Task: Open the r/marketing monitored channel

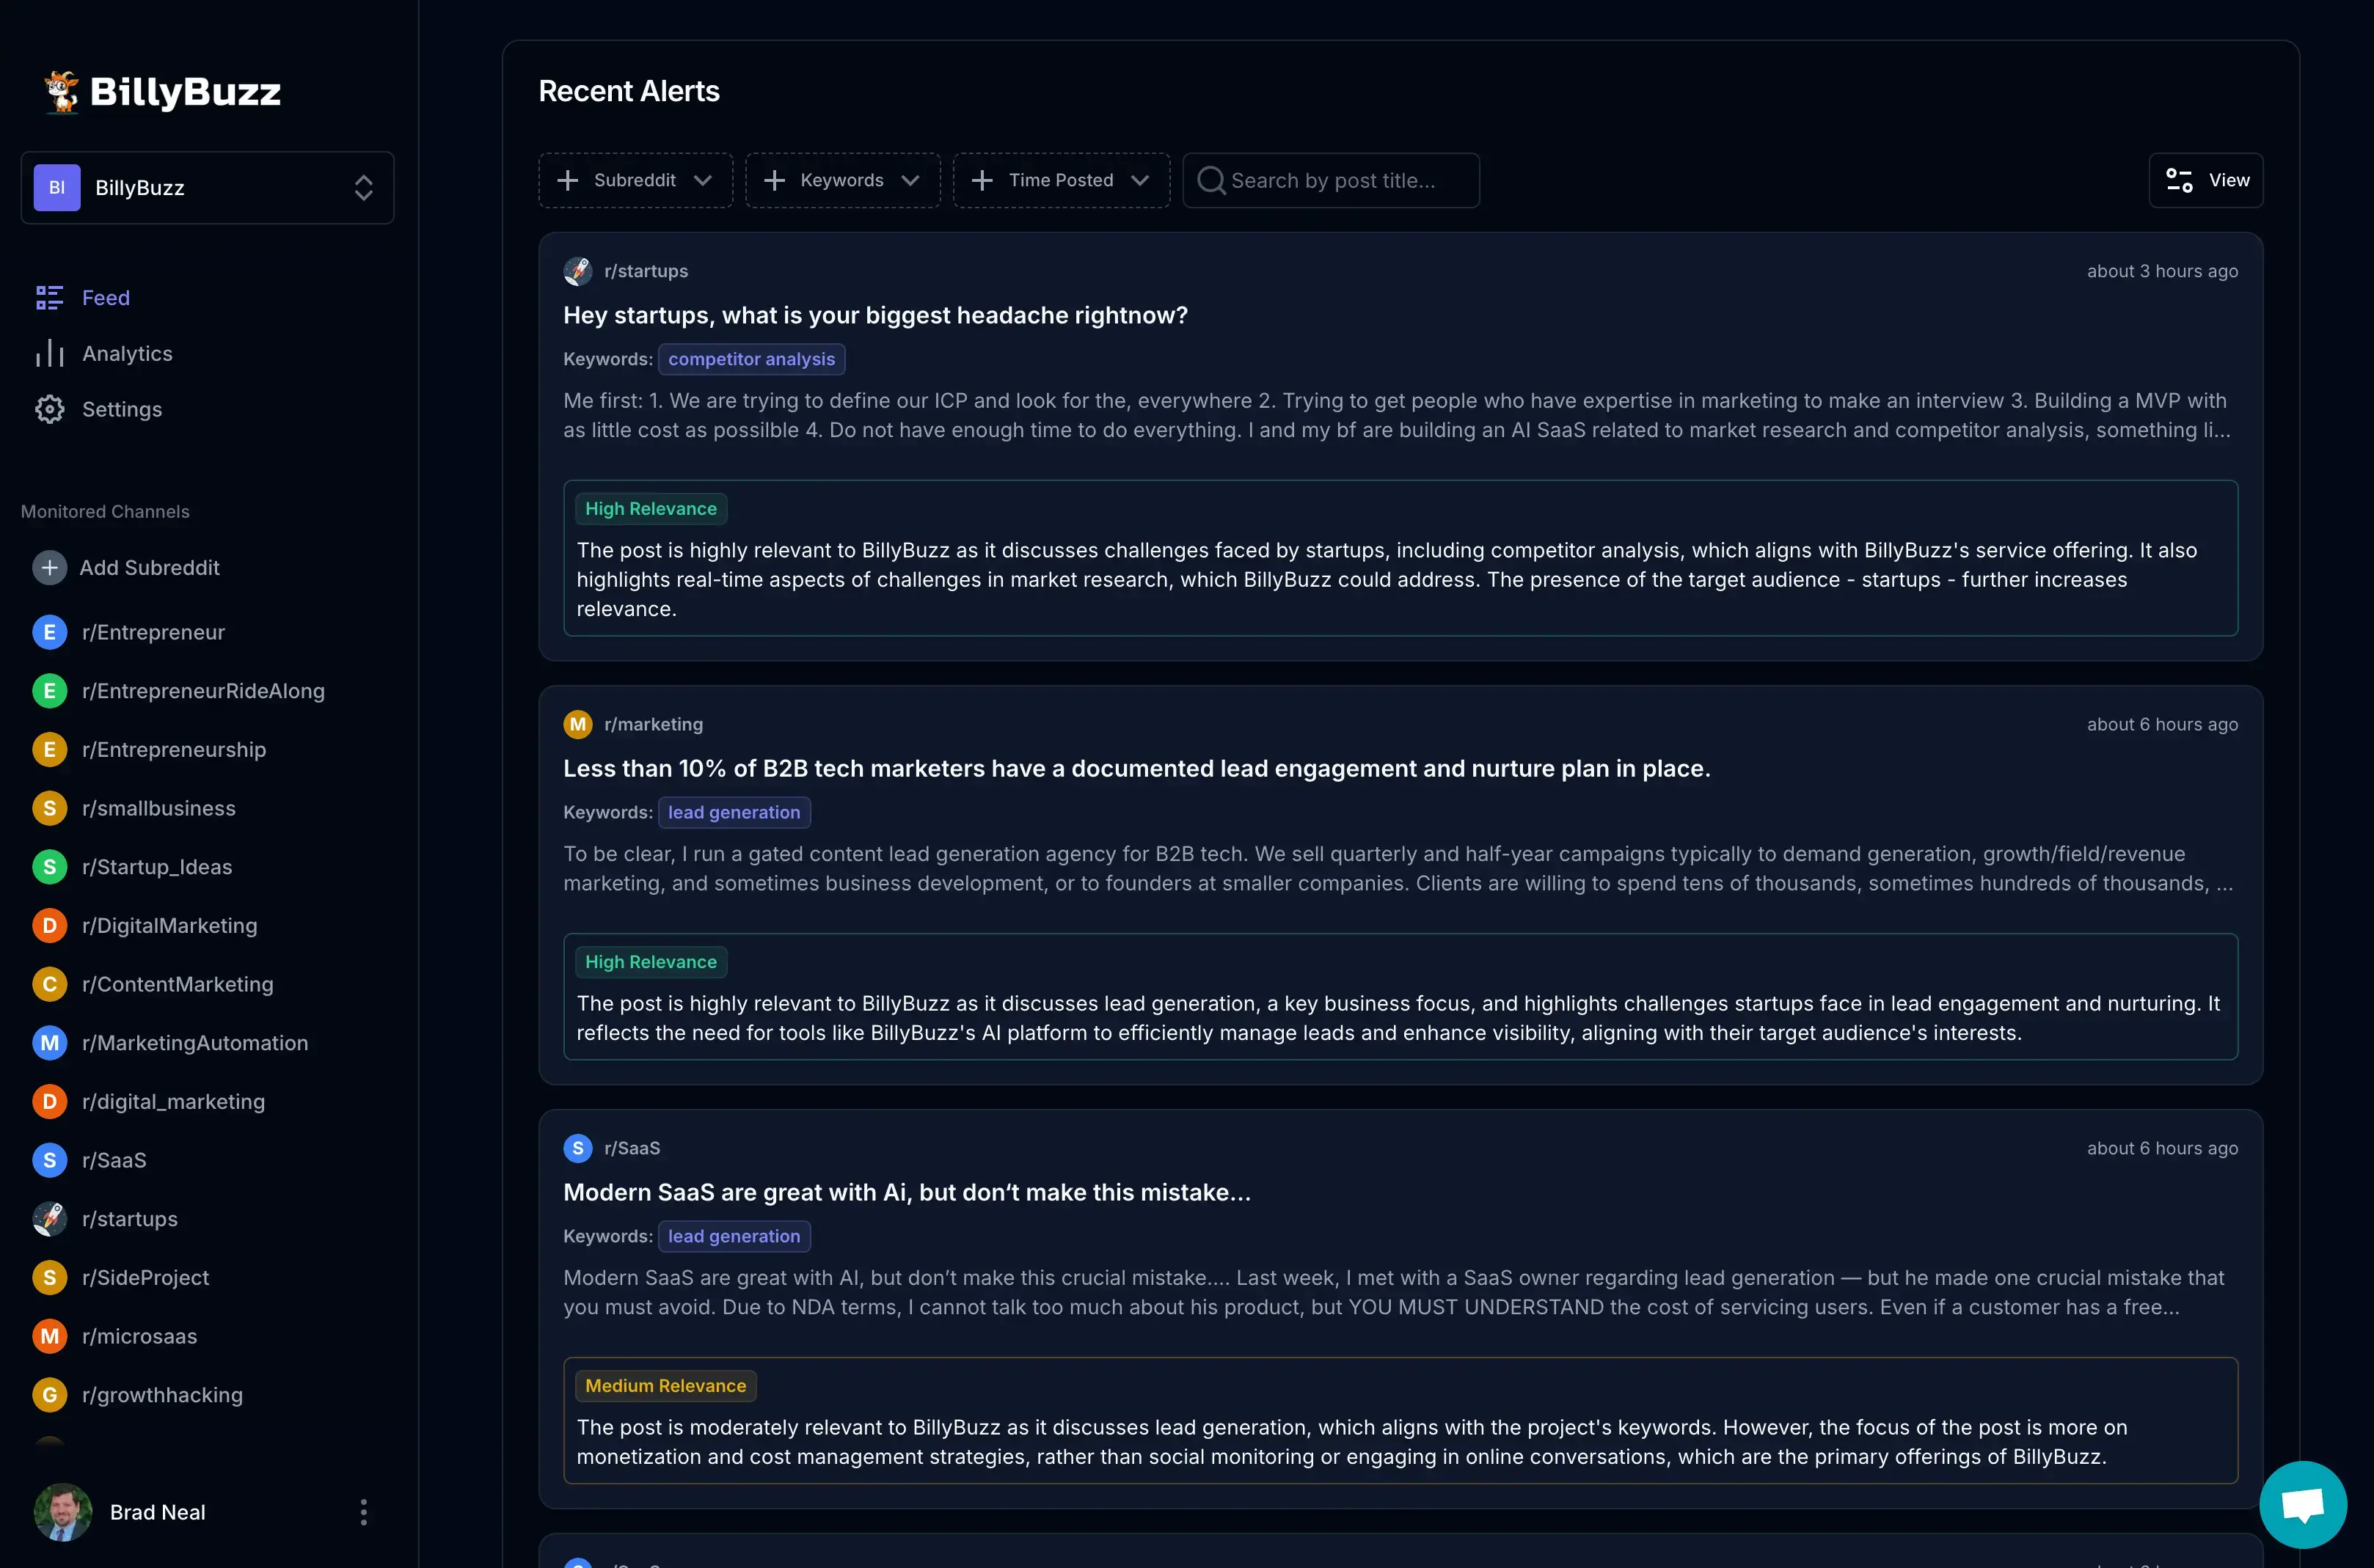Action: point(655,724)
